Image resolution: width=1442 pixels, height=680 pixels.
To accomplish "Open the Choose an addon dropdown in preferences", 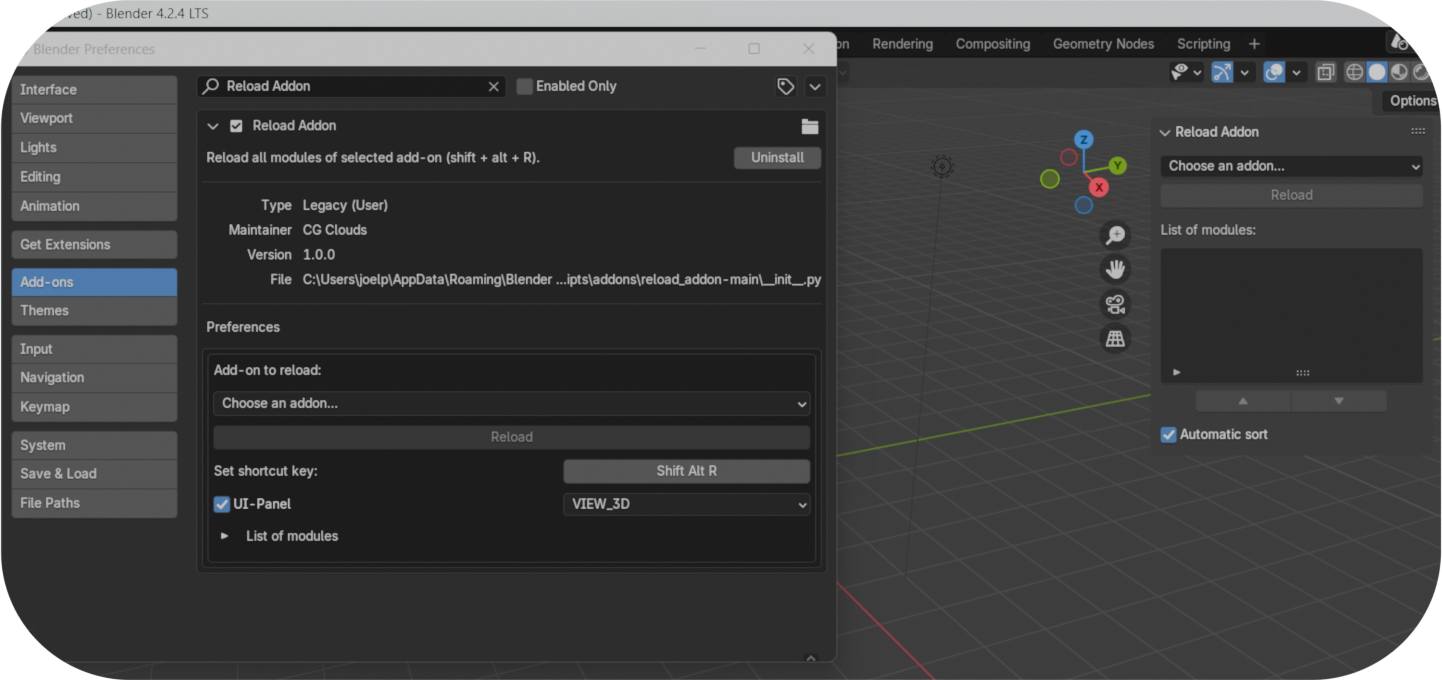I will pyautogui.click(x=511, y=404).
